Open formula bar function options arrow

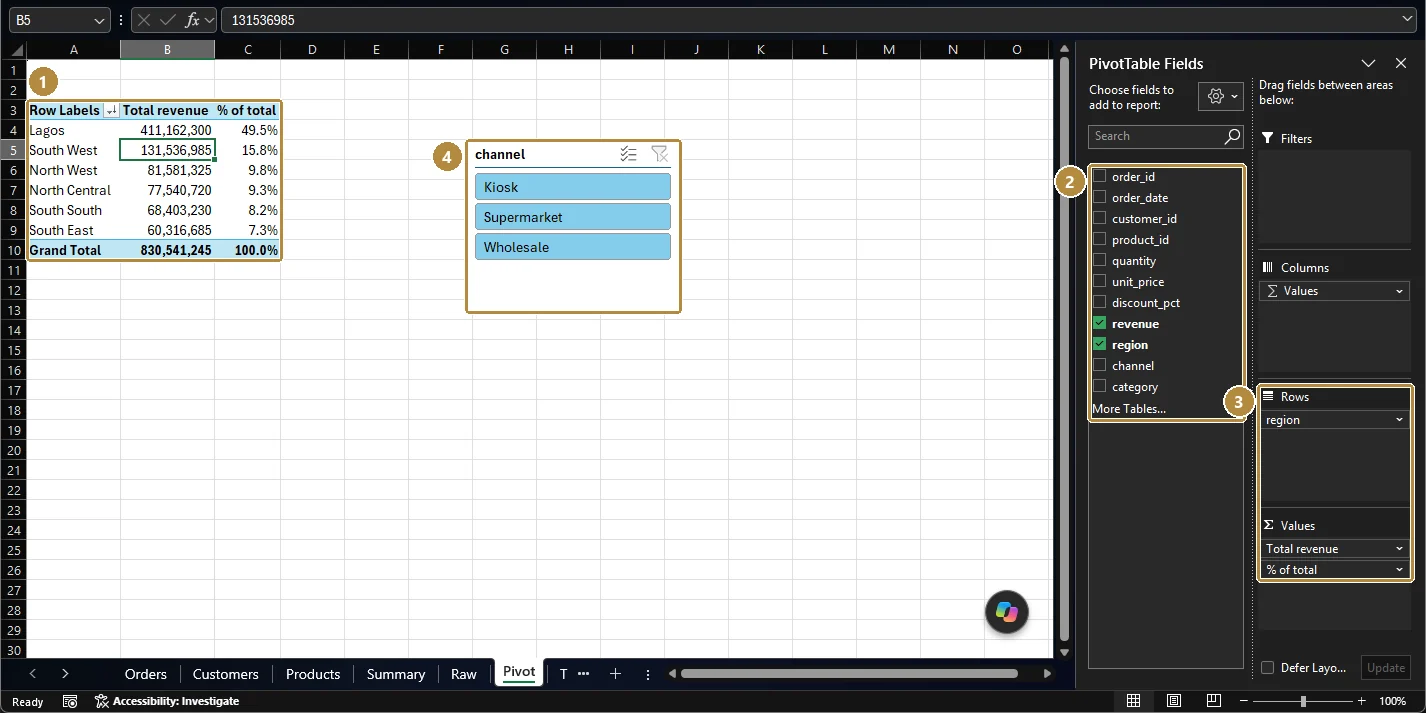click(x=210, y=20)
